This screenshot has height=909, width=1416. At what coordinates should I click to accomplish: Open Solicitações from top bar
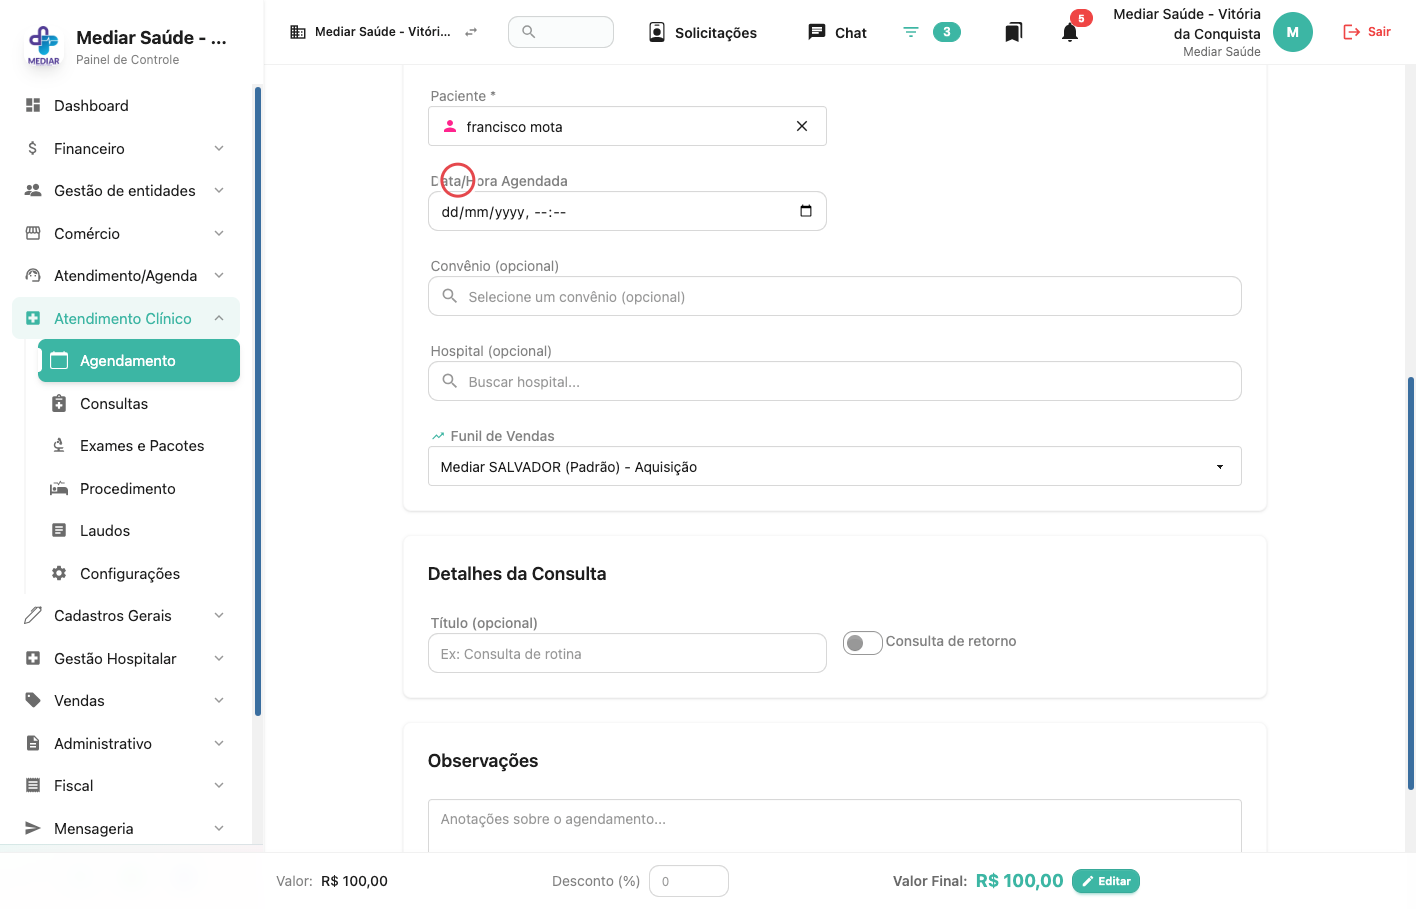tap(703, 32)
